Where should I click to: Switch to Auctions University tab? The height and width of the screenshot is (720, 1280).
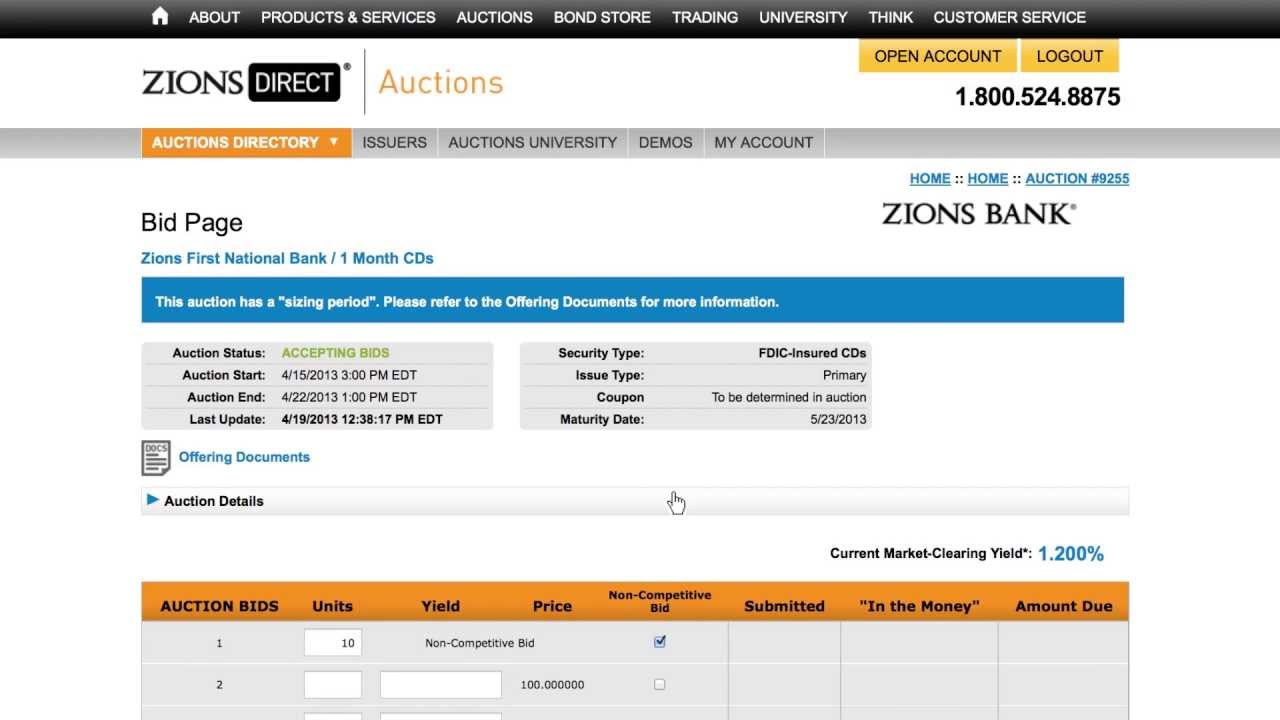tap(532, 142)
